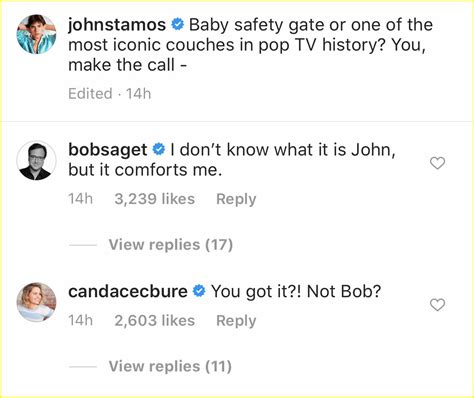Expand View replies (11)
Viewport: 474px width, 398px height.
170,366
